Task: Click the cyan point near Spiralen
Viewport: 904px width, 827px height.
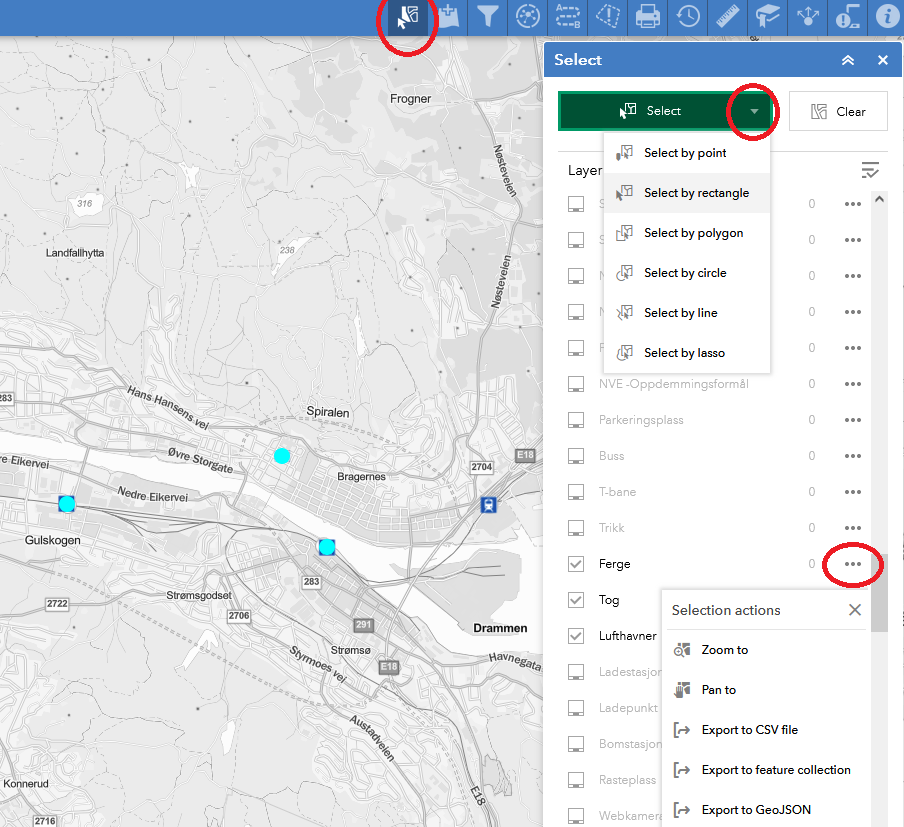Action: 282,456
